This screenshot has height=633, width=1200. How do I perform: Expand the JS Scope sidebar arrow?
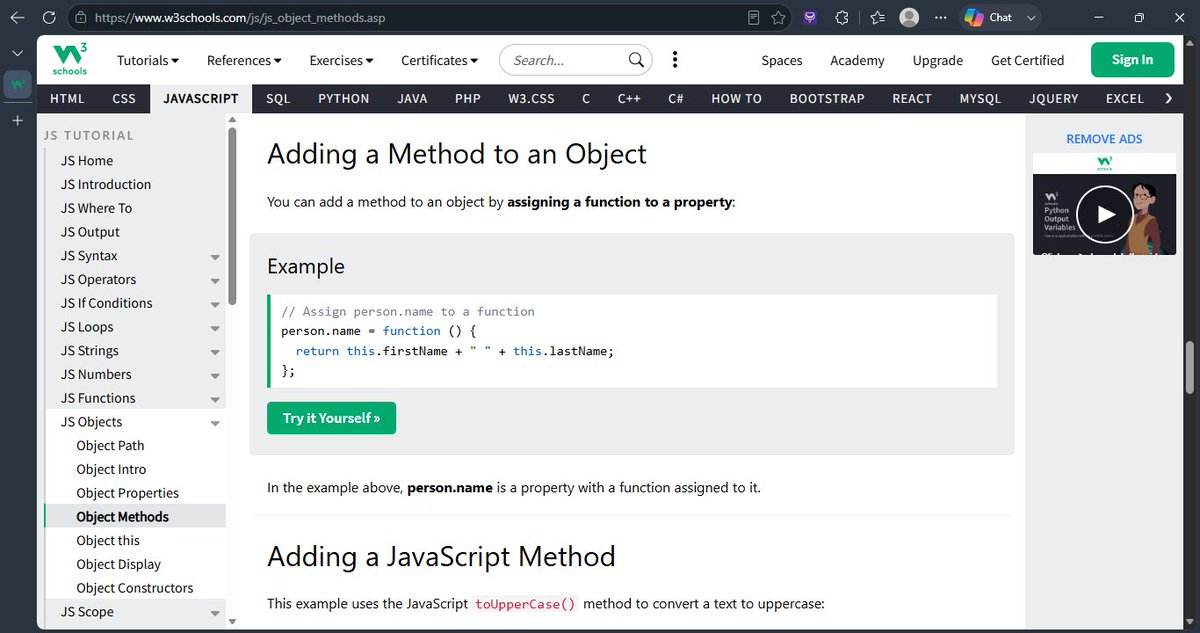tap(215, 613)
